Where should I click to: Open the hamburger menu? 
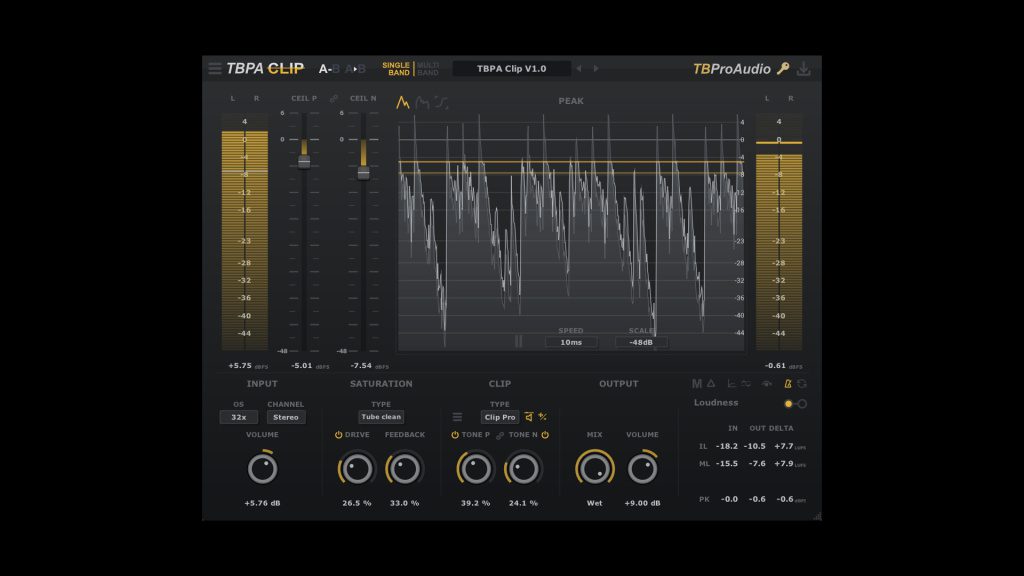pyautogui.click(x=216, y=69)
